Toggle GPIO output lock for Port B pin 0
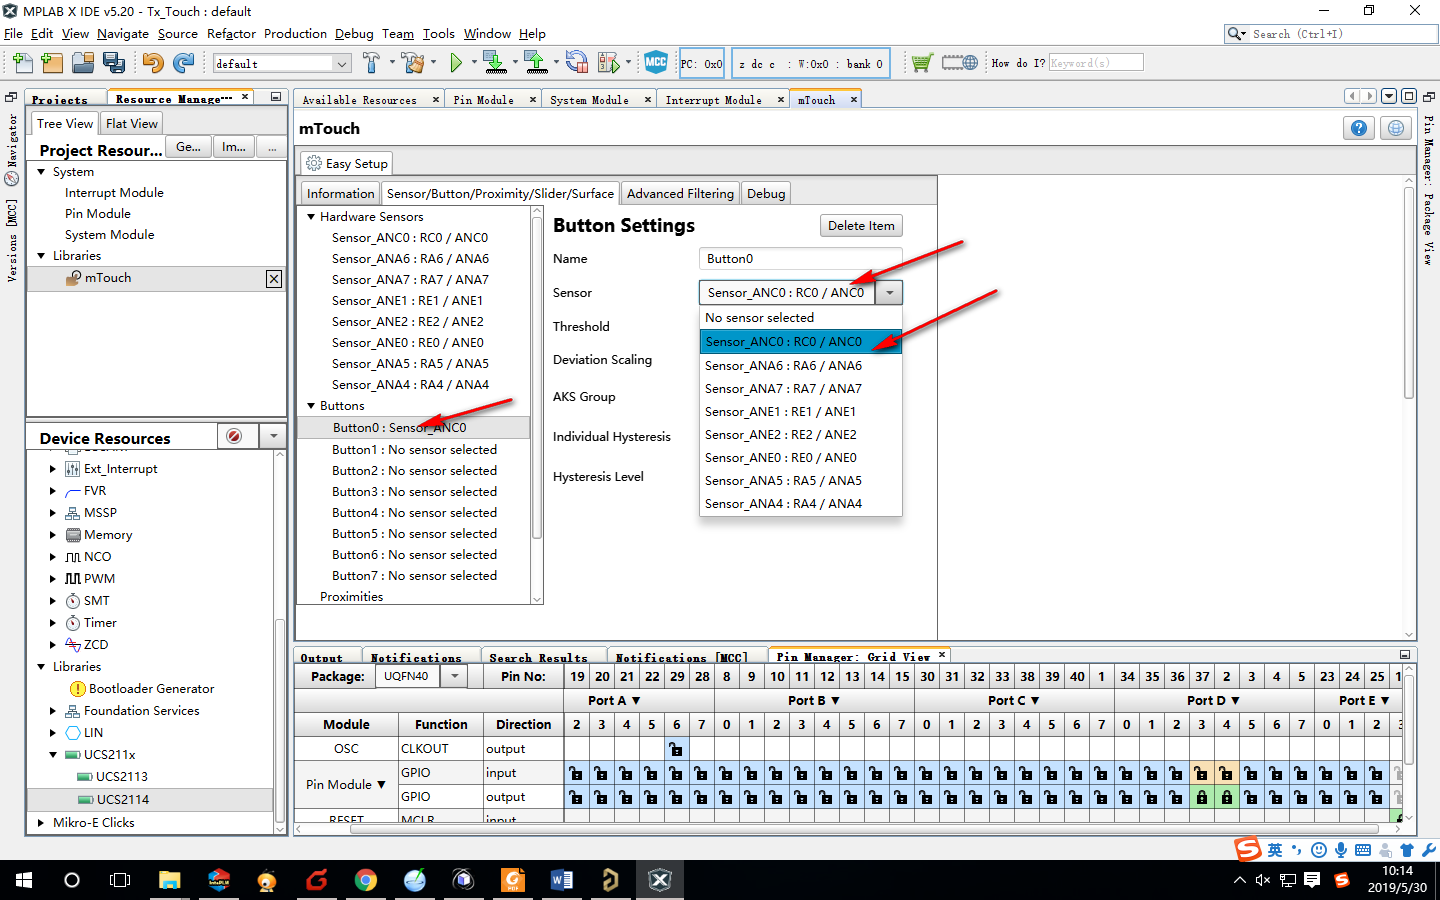 [726, 797]
